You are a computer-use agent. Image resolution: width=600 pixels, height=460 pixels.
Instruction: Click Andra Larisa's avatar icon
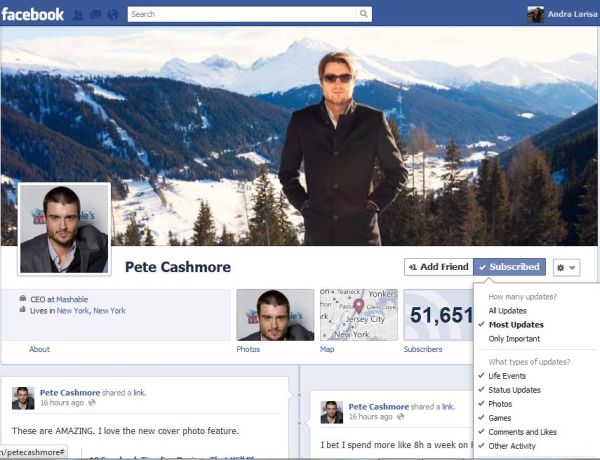click(536, 14)
